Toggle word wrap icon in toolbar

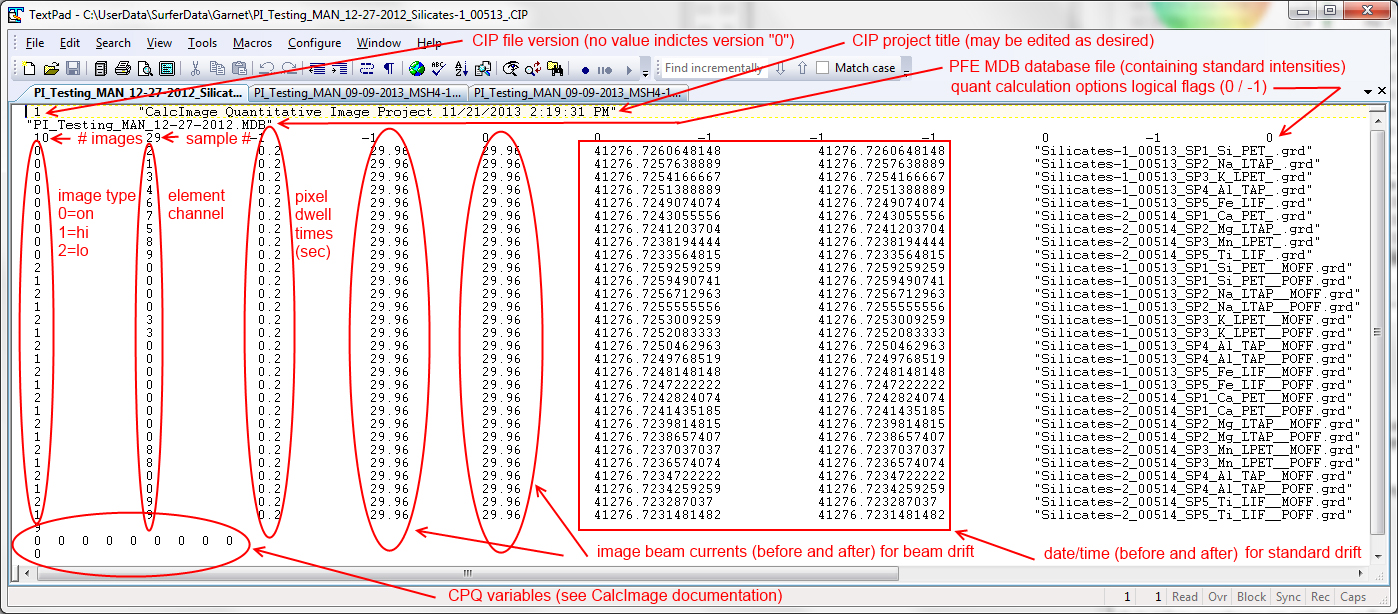click(366, 69)
